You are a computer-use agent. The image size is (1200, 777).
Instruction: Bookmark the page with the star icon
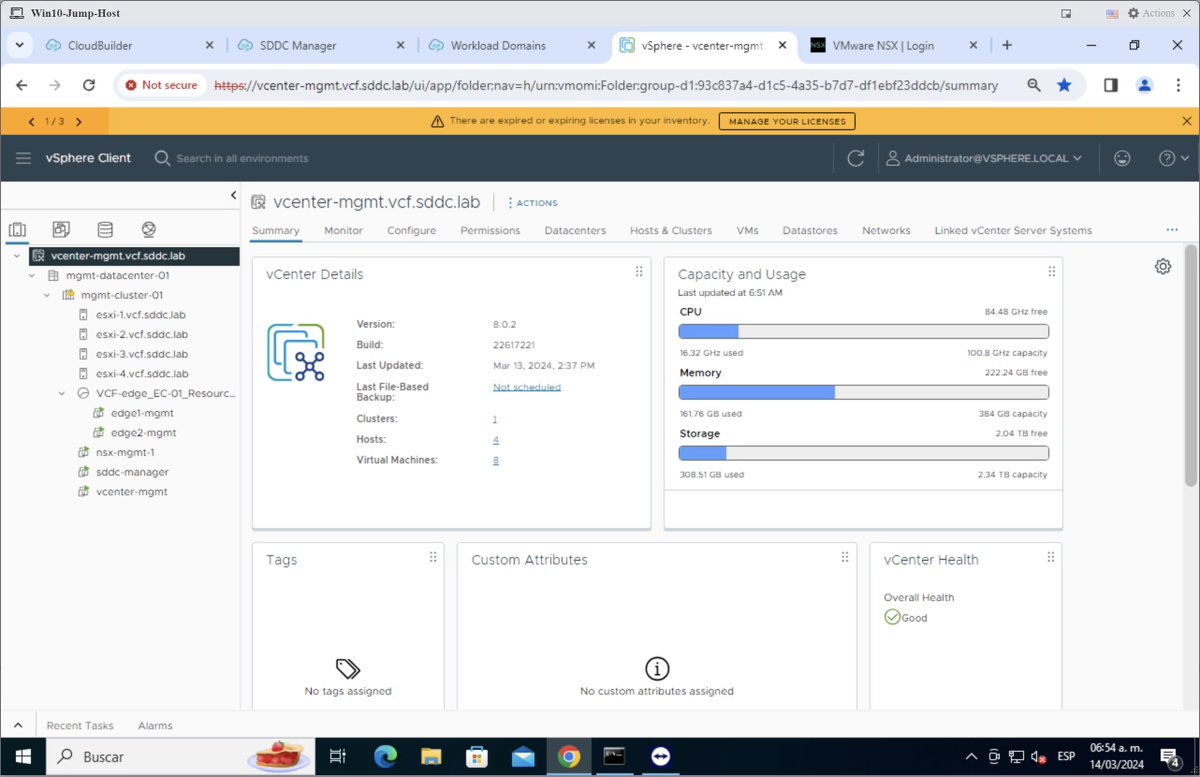1064,85
